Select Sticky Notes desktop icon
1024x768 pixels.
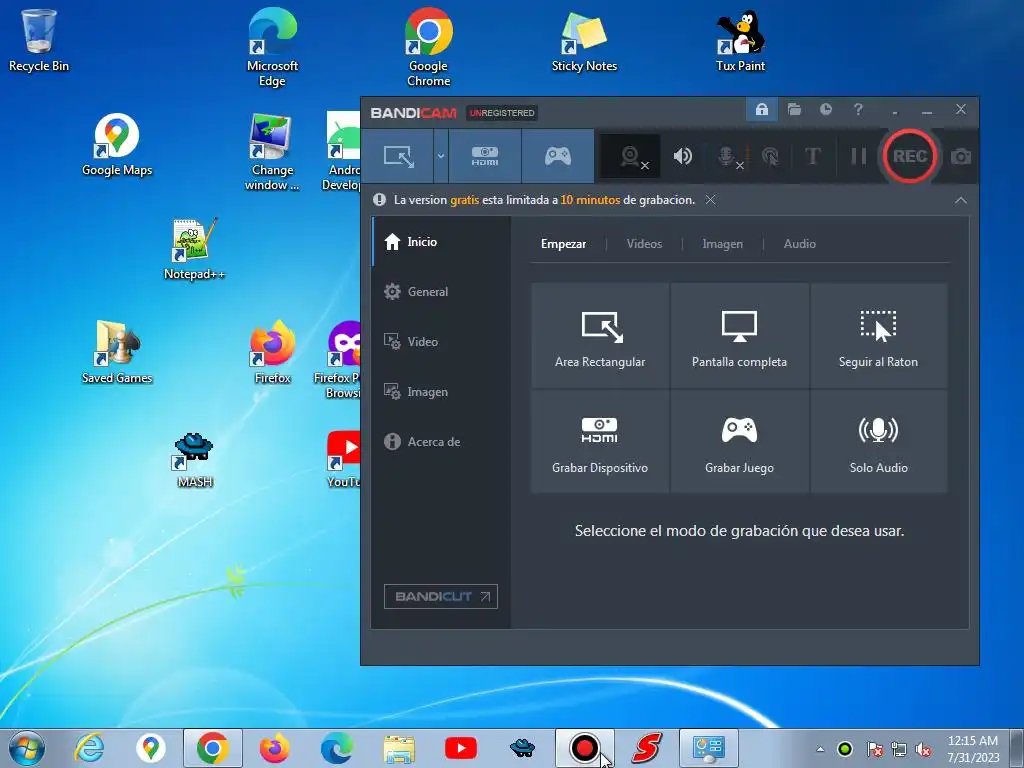click(x=584, y=40)
